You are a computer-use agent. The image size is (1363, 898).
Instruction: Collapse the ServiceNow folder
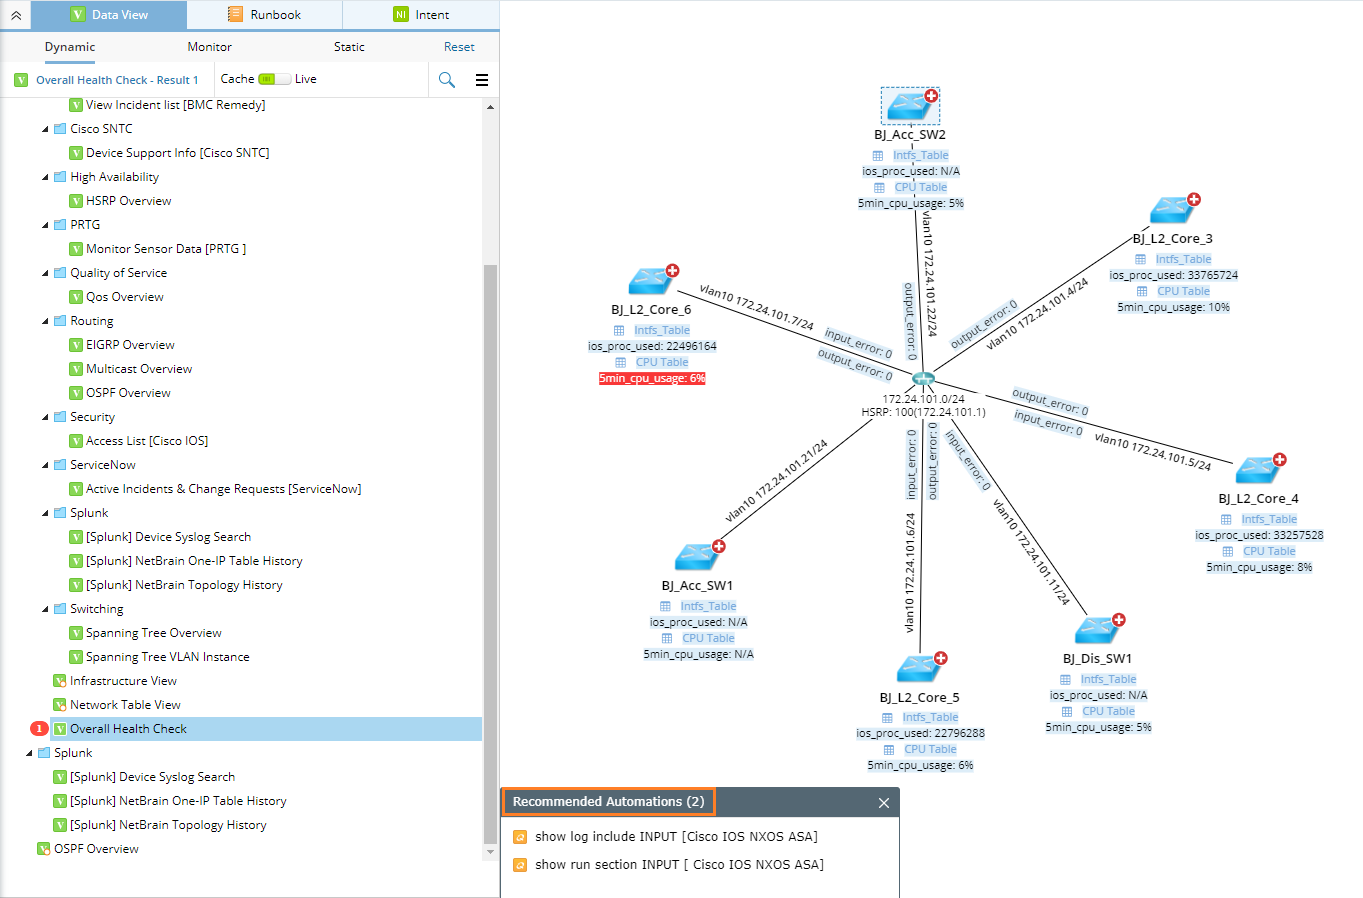click(45, 465)
